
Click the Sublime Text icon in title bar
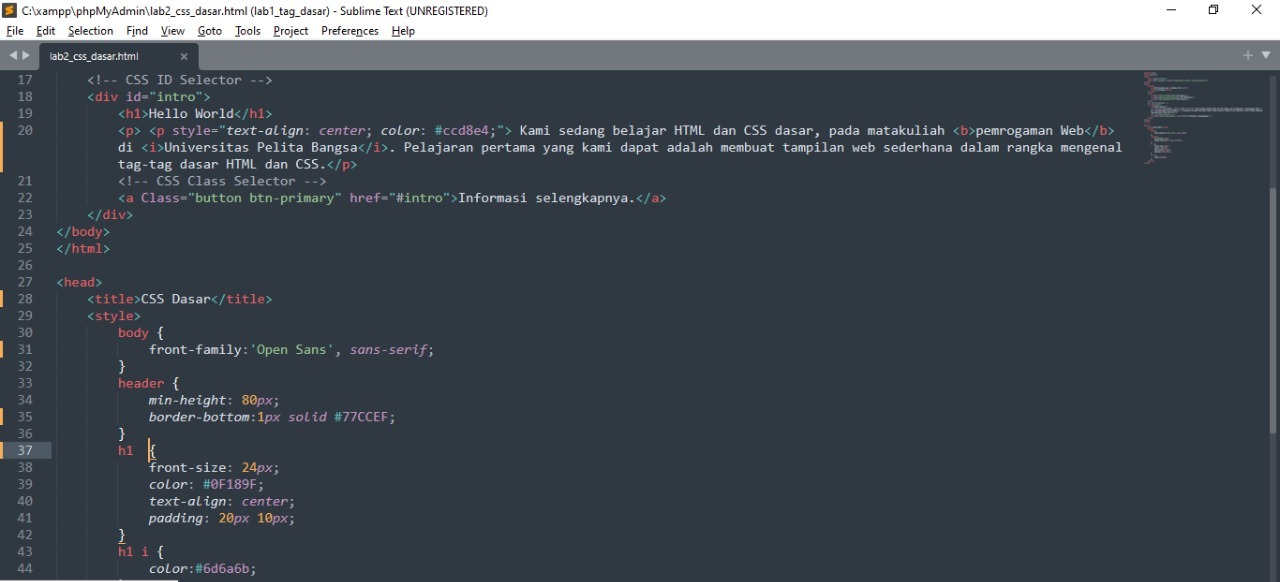pos(10,10)
